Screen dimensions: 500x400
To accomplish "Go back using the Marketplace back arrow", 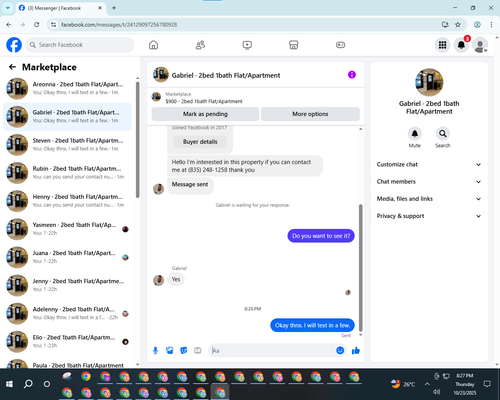I will click(12, 67).
